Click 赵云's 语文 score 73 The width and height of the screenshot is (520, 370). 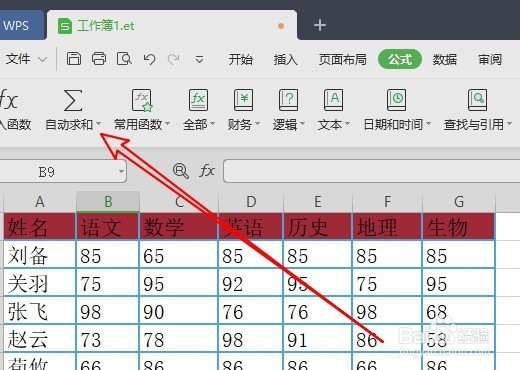(x=108, y=339)
